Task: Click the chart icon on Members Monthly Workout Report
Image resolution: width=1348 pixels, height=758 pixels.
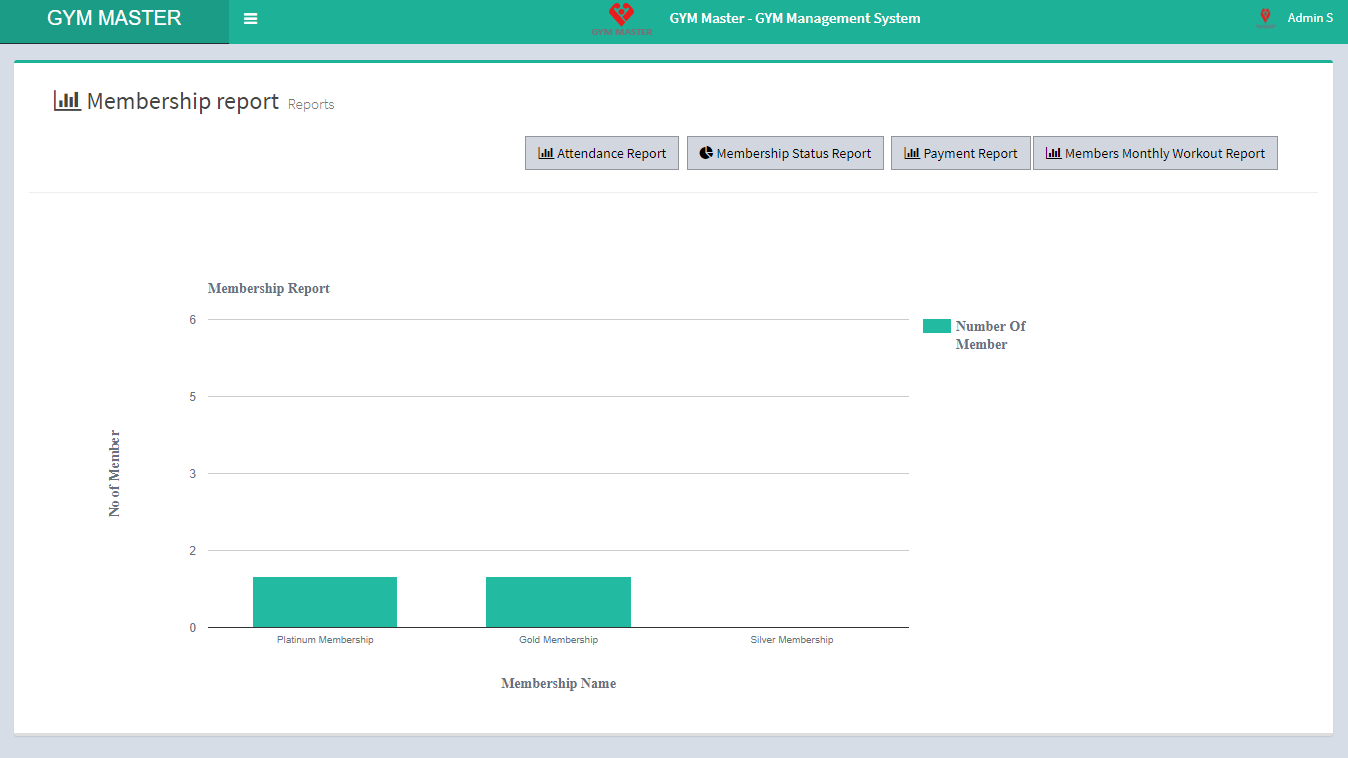Action: (x=1053, y=153)
